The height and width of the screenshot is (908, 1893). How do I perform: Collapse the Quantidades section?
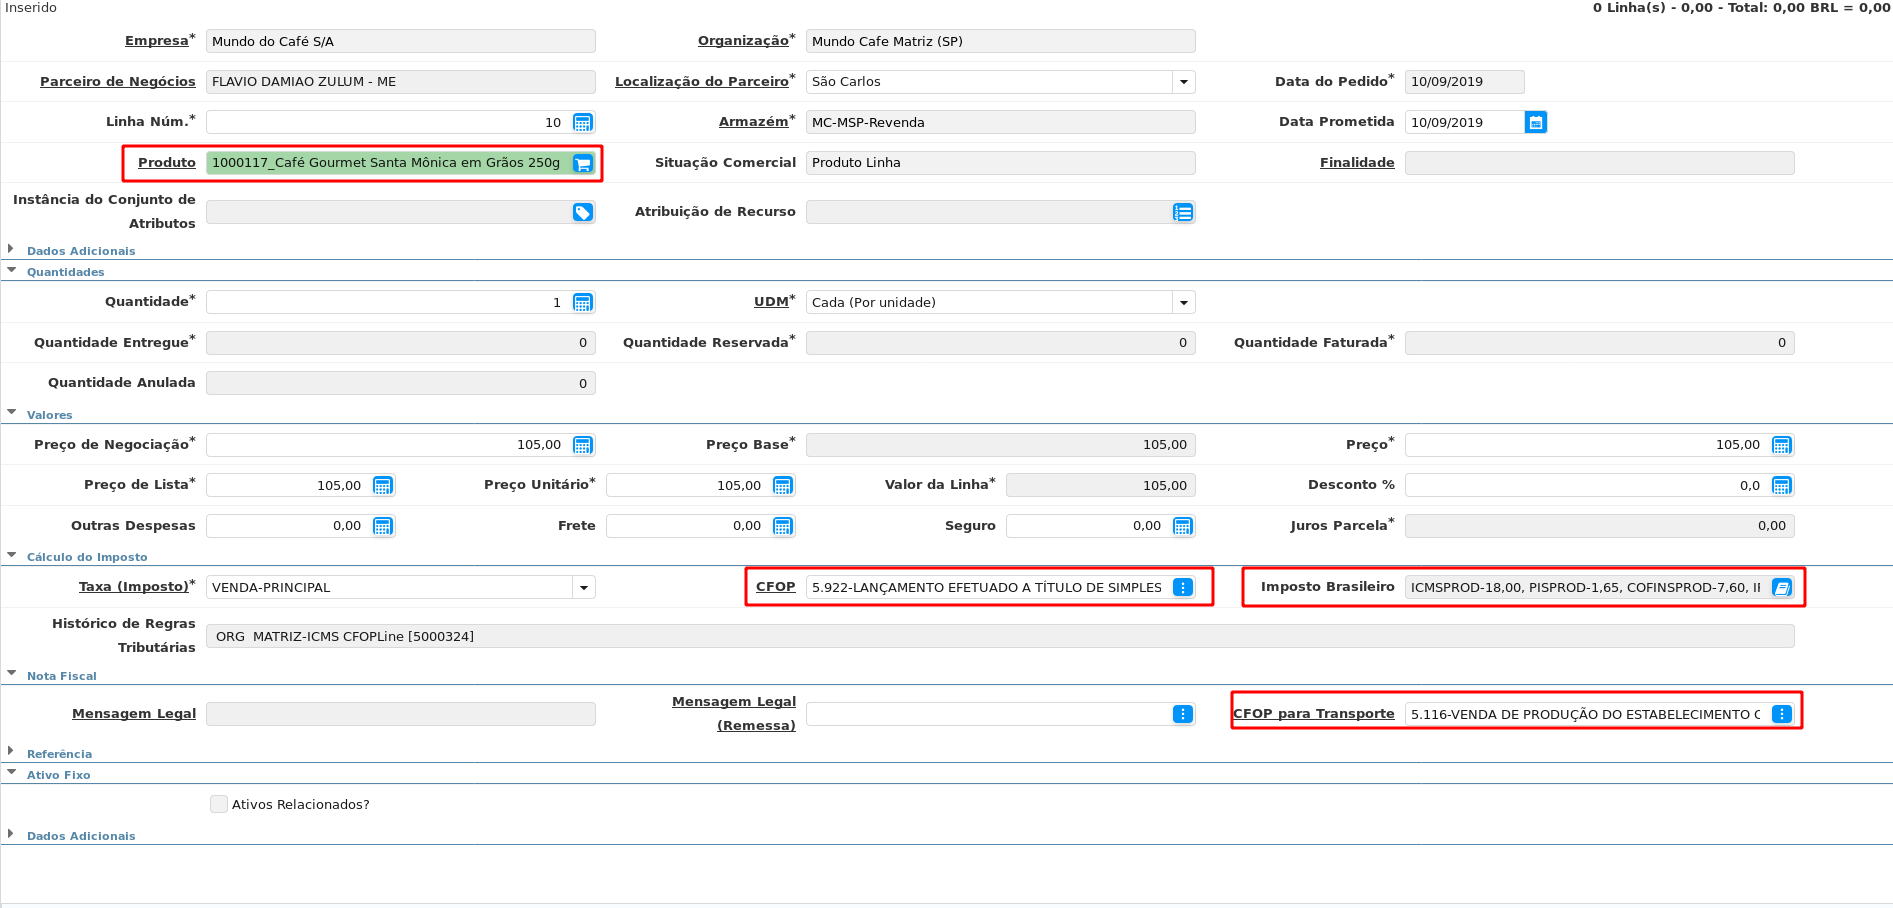[x=65, y=272]
